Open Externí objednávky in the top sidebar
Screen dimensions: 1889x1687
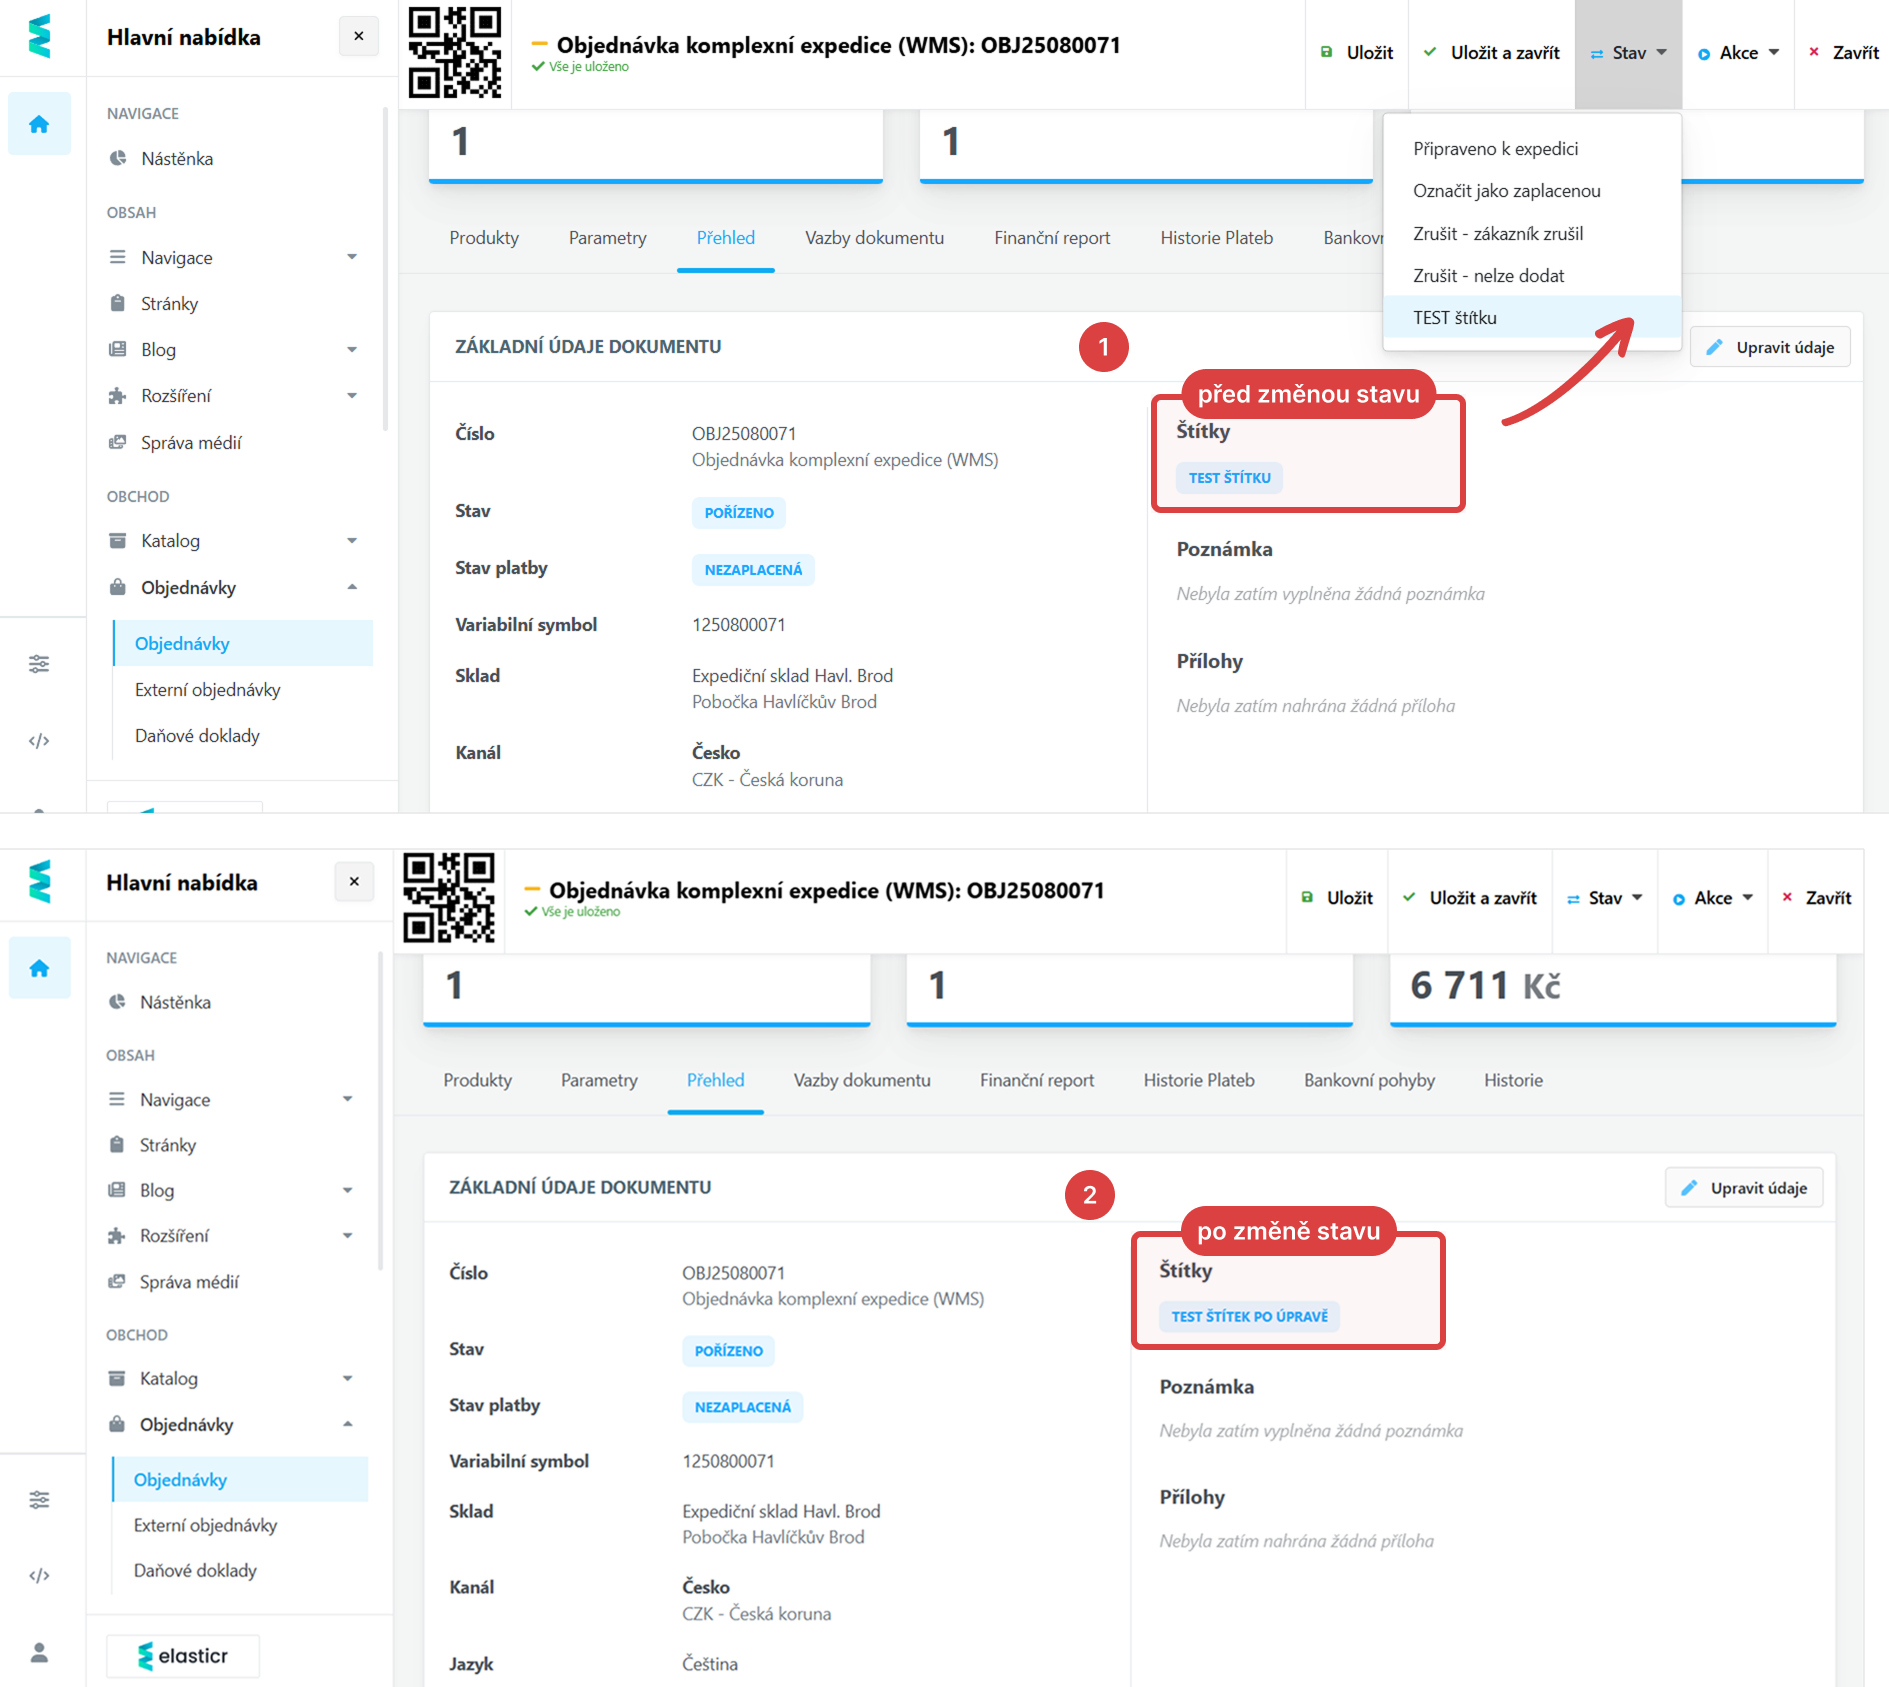[207, 690]
